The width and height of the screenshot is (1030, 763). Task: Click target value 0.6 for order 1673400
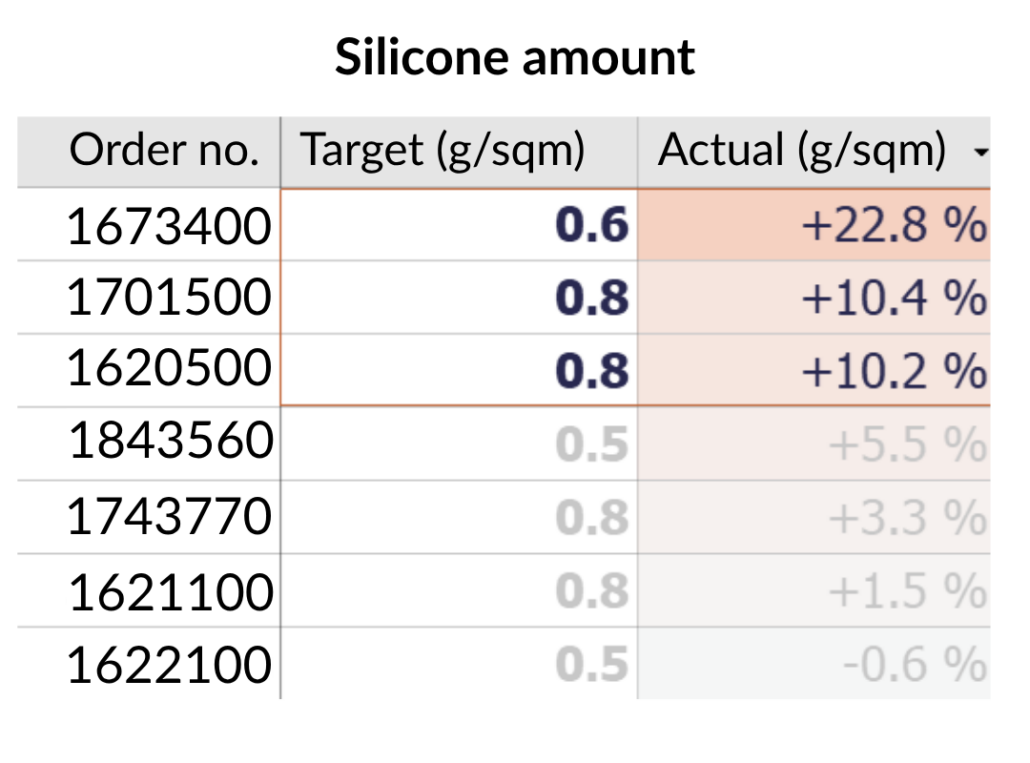pos(592,226)
